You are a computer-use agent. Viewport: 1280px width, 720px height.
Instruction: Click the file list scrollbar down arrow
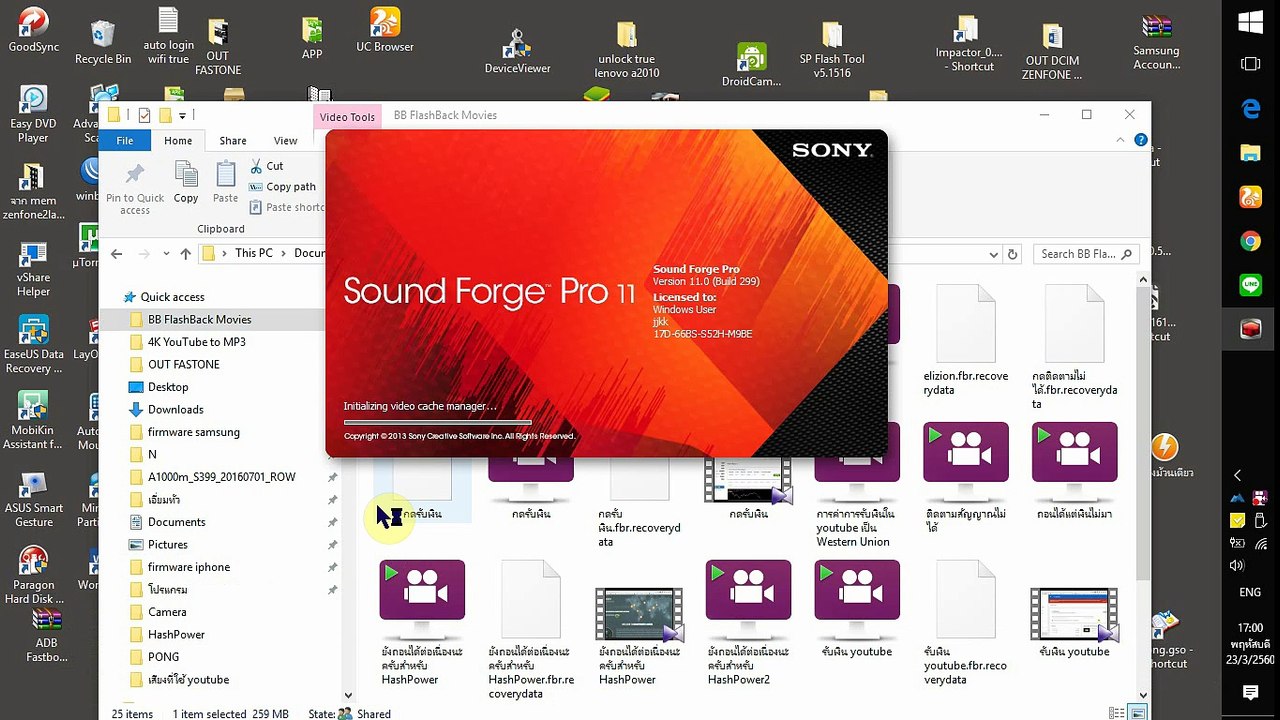pos(1144,695)
